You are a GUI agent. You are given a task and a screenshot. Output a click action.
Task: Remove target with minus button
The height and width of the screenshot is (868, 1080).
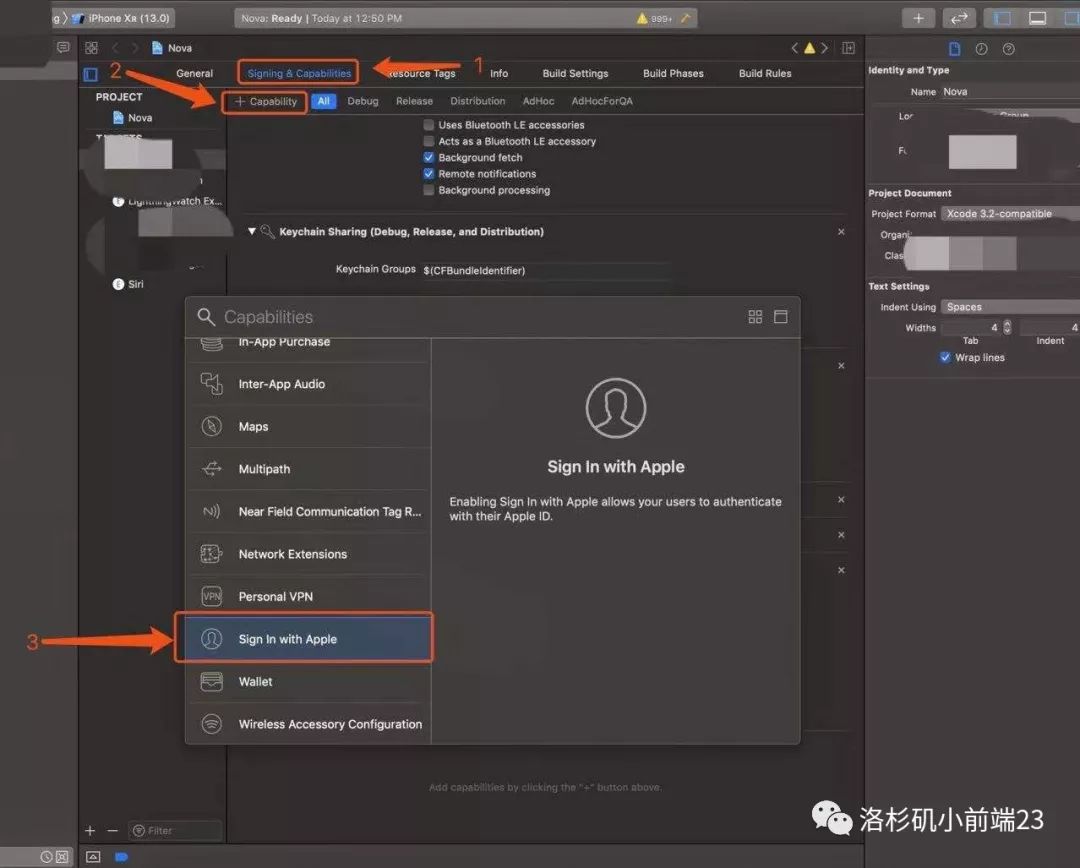(x=113, y=831)
